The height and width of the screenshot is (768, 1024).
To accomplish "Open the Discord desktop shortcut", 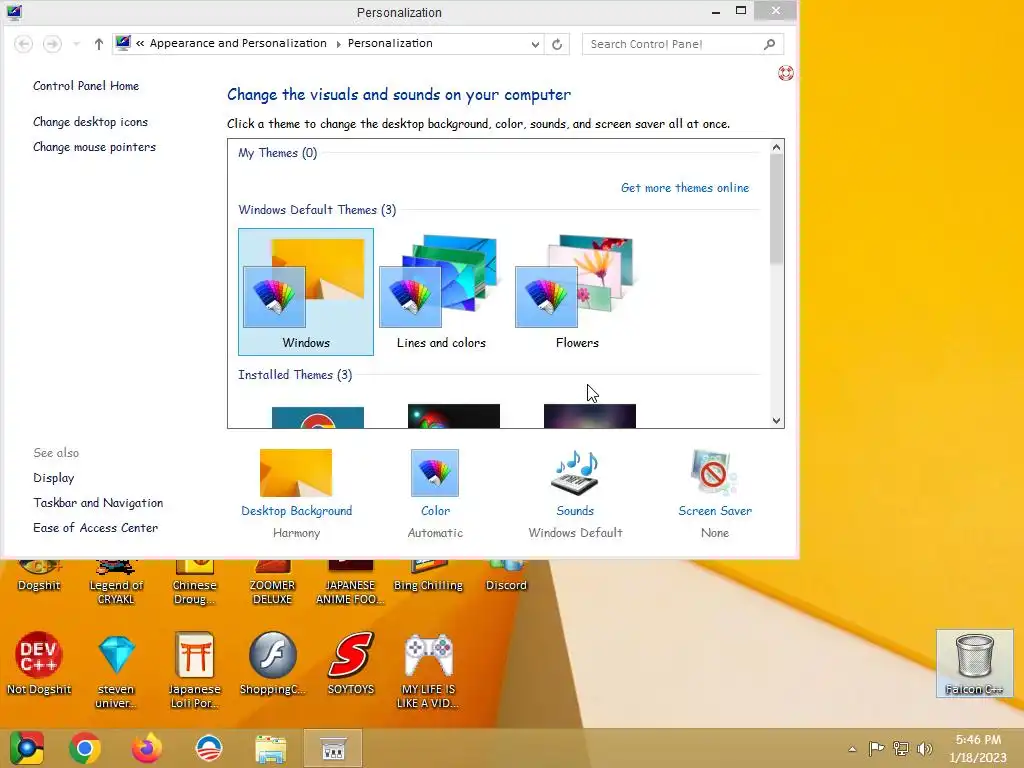I will tap(506, 576).
